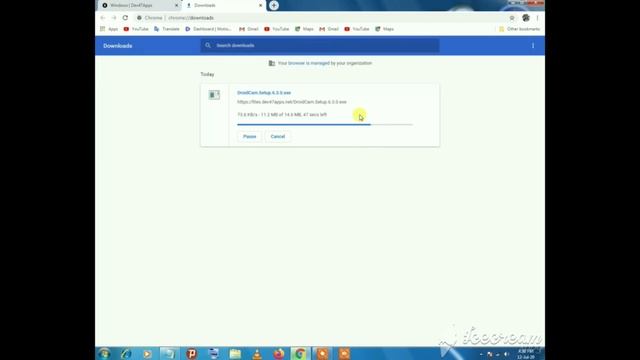Open the file folder on taskbar
The image size is (640, 360).
point(235,353)
